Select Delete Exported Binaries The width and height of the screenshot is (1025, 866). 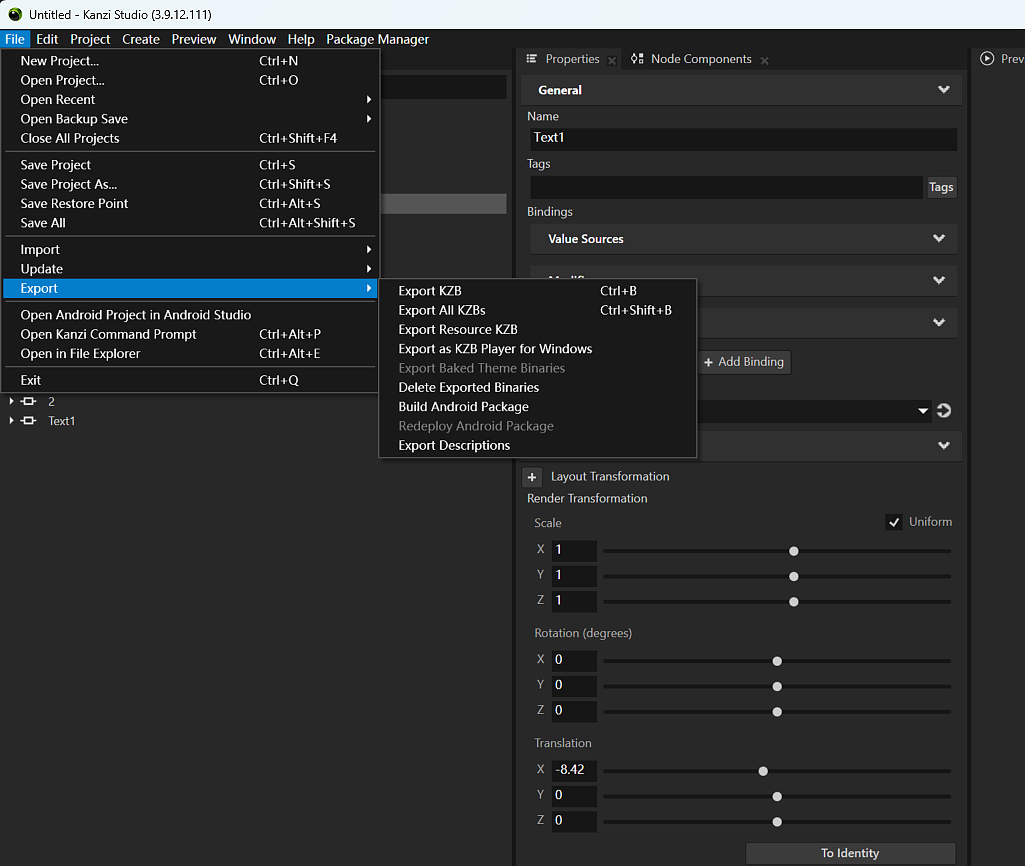[537, 388]
